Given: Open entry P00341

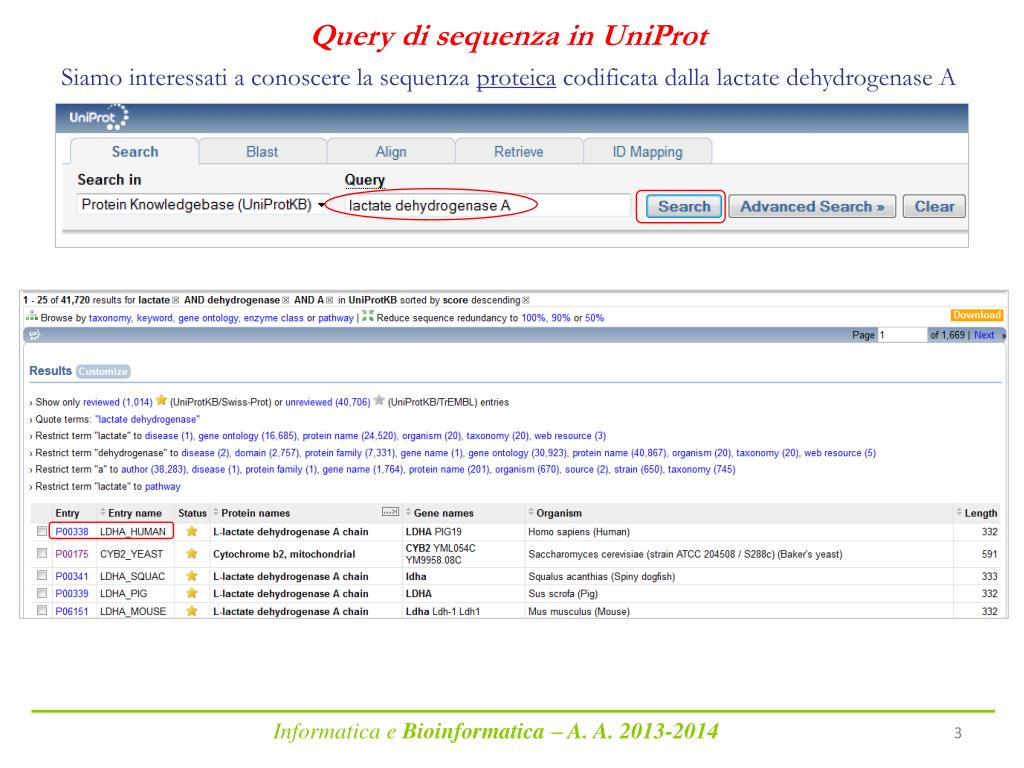Looking at the screenshot, I should point(72,577).
